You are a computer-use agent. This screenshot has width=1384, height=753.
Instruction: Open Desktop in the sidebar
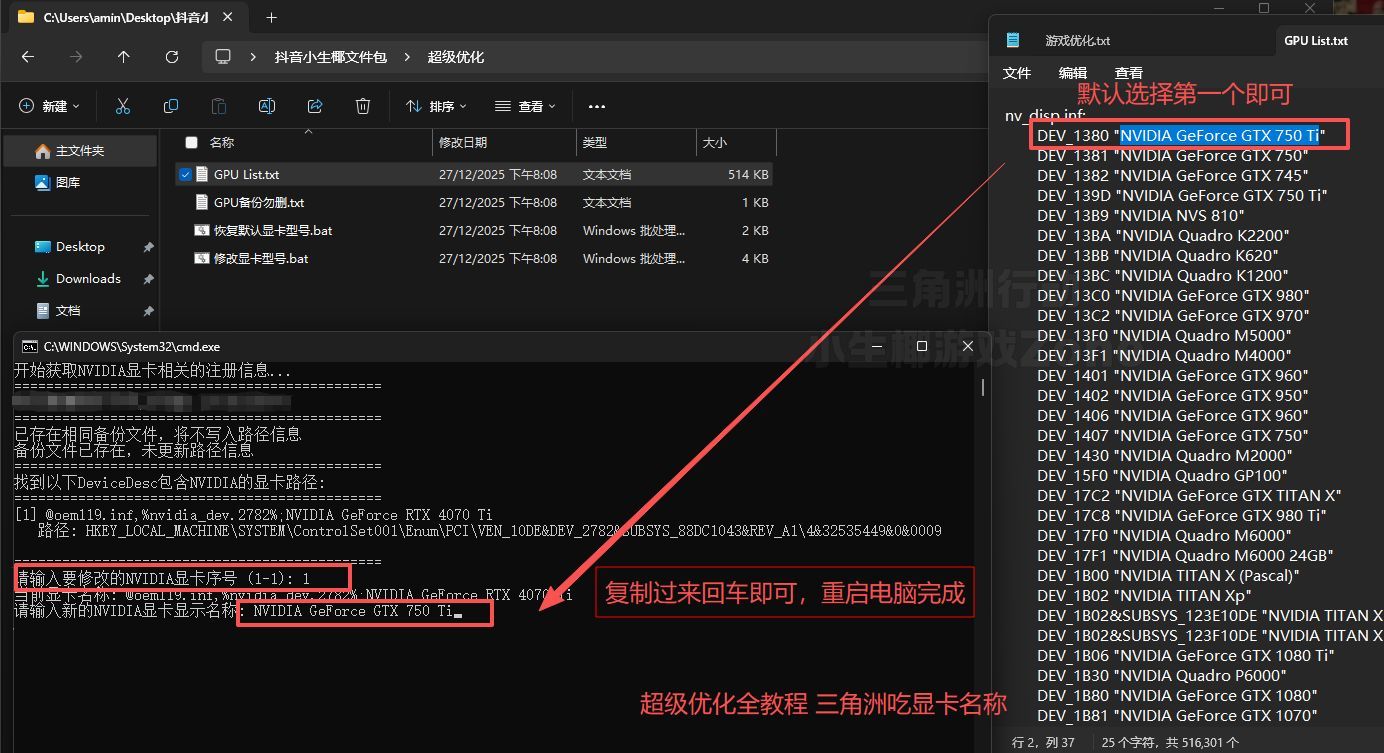(80, 247)
